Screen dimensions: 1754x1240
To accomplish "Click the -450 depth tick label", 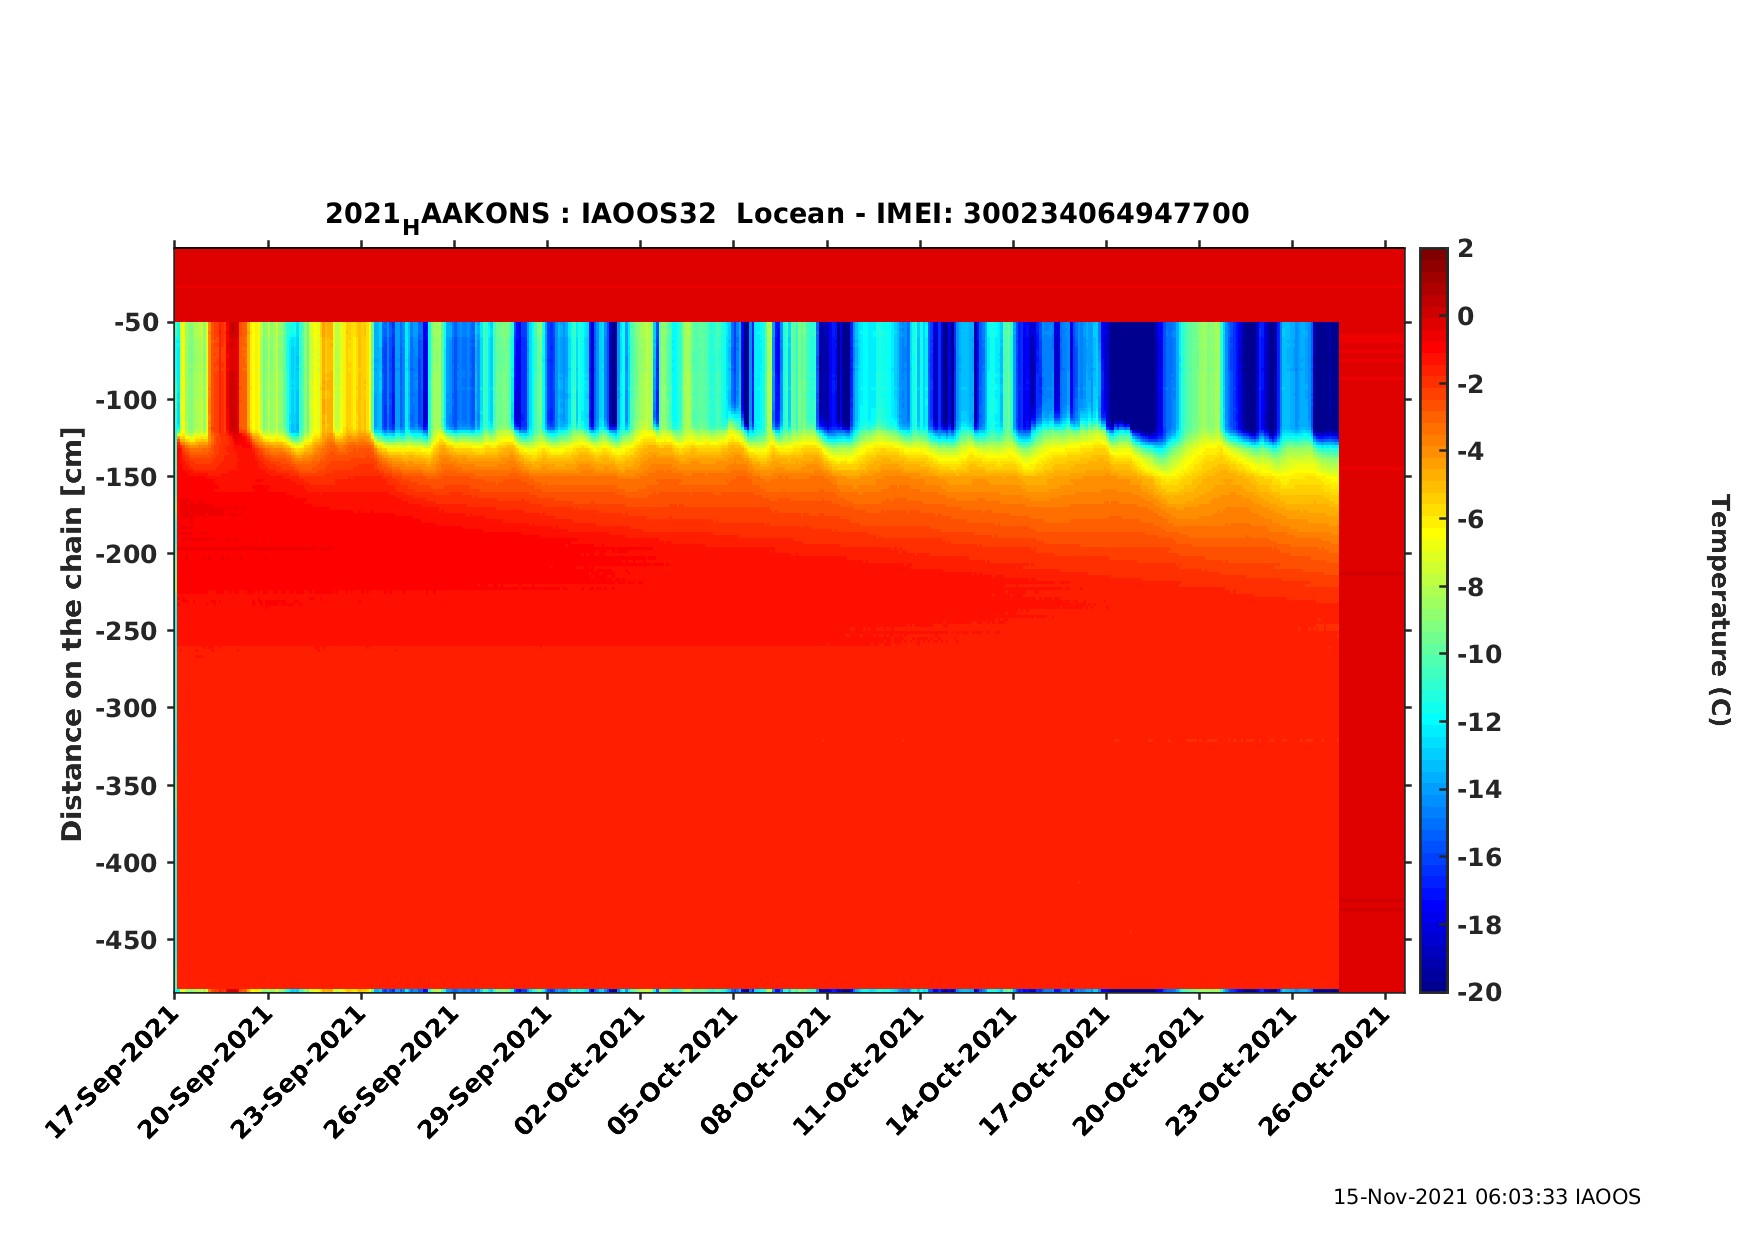I will 128,940.
